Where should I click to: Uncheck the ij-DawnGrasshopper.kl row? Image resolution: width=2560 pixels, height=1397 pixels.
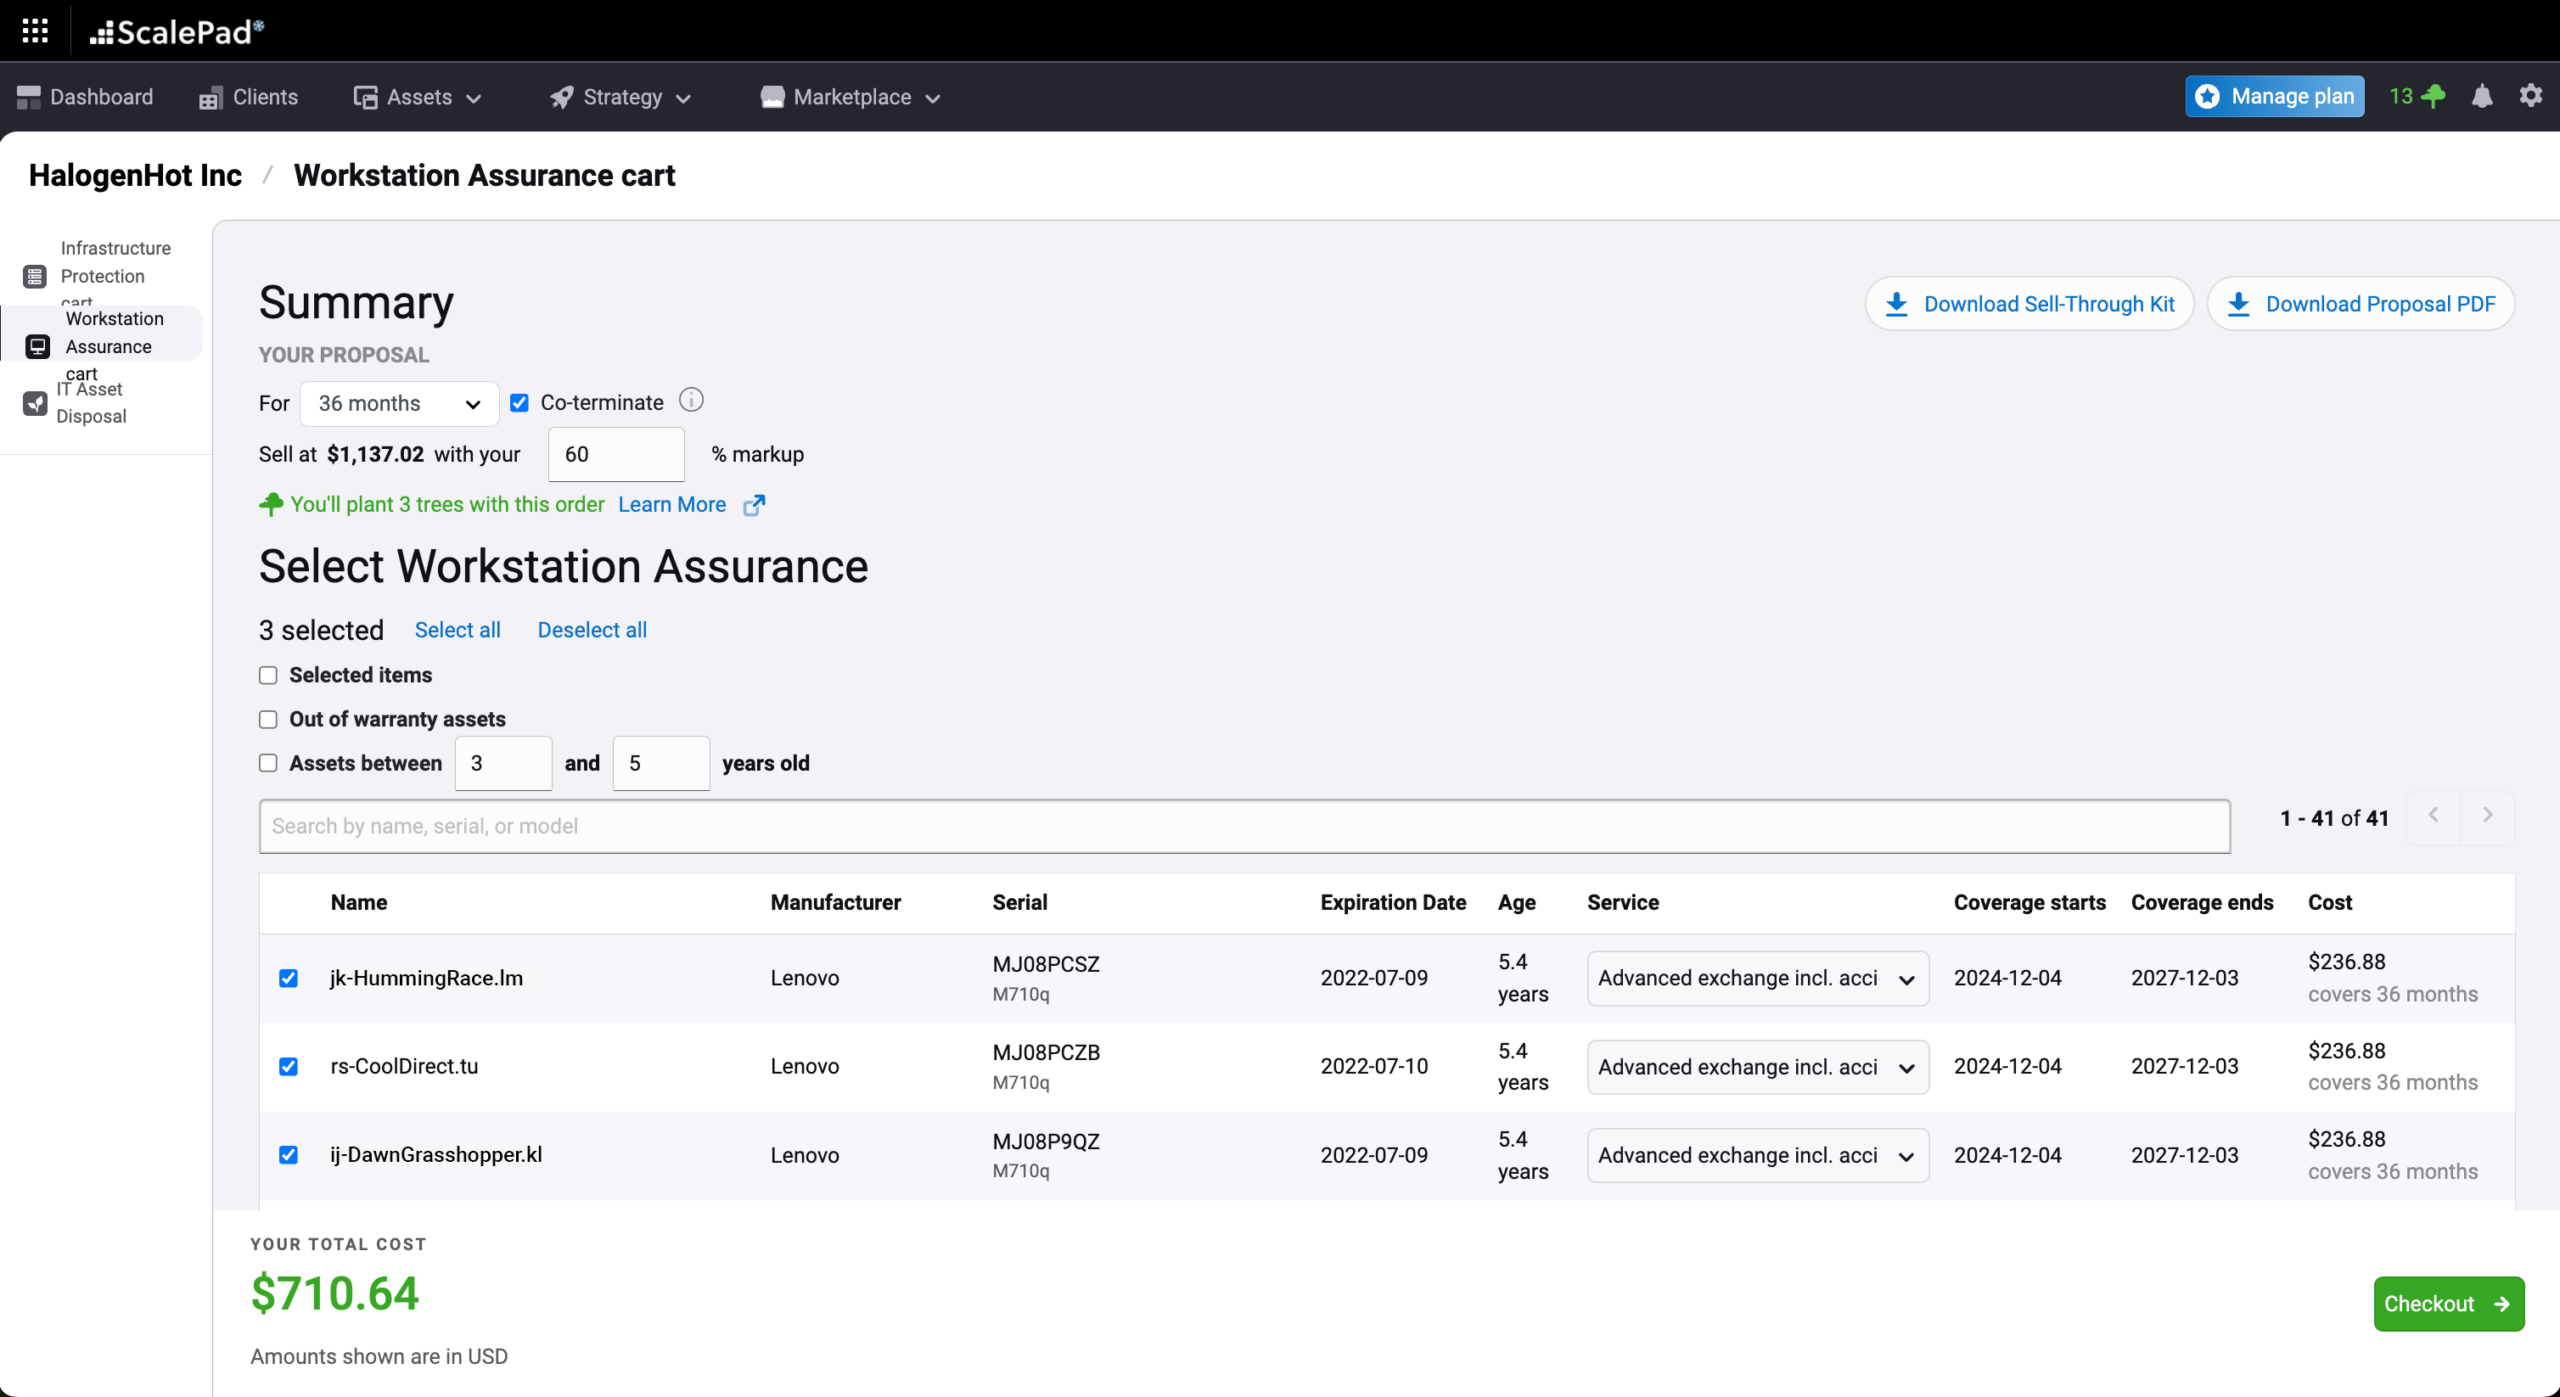[288, 1155]
